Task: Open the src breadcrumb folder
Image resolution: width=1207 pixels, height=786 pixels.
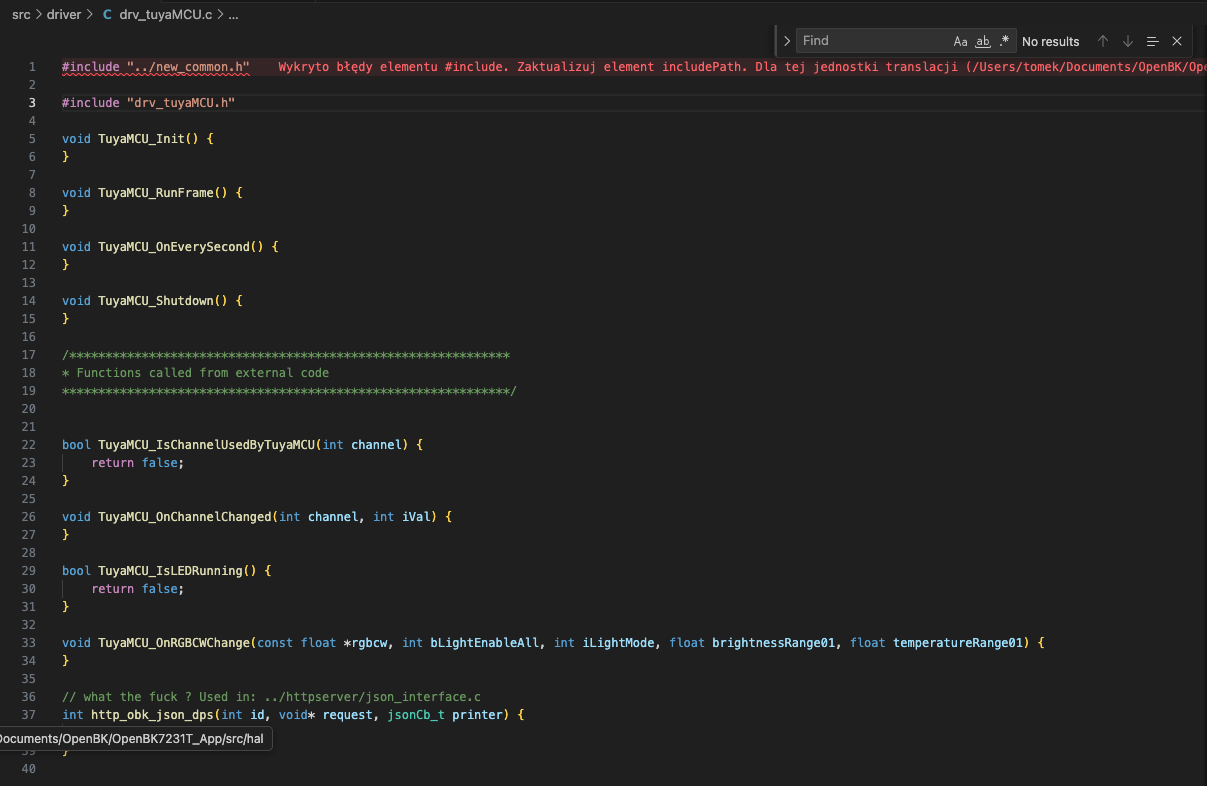Action: [21, 15]
